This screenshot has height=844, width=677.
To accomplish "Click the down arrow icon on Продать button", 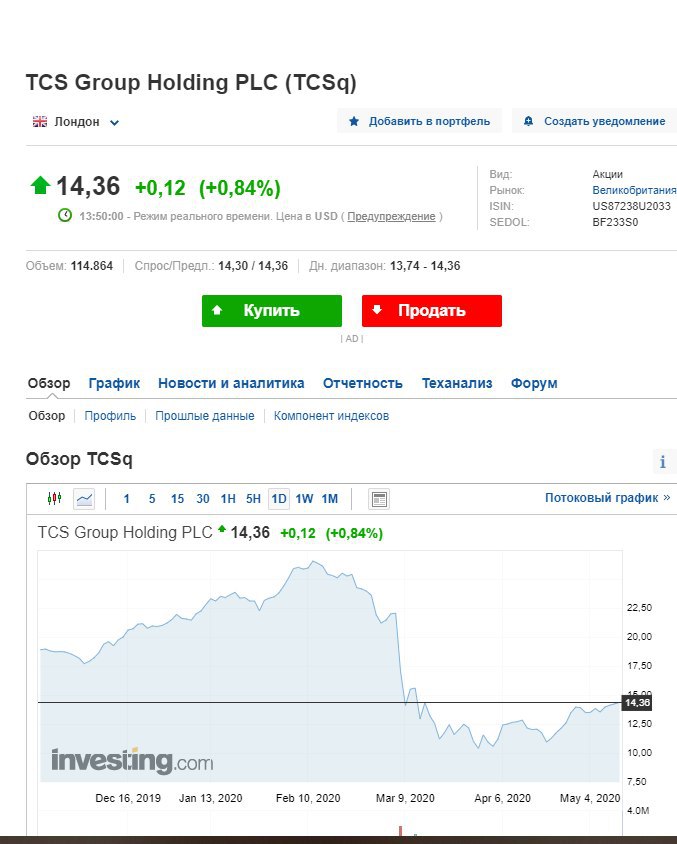I will 377,310.
